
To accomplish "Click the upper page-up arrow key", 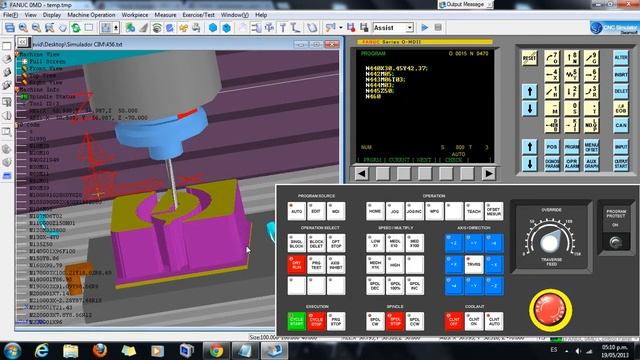I will [x=529, y=91].
